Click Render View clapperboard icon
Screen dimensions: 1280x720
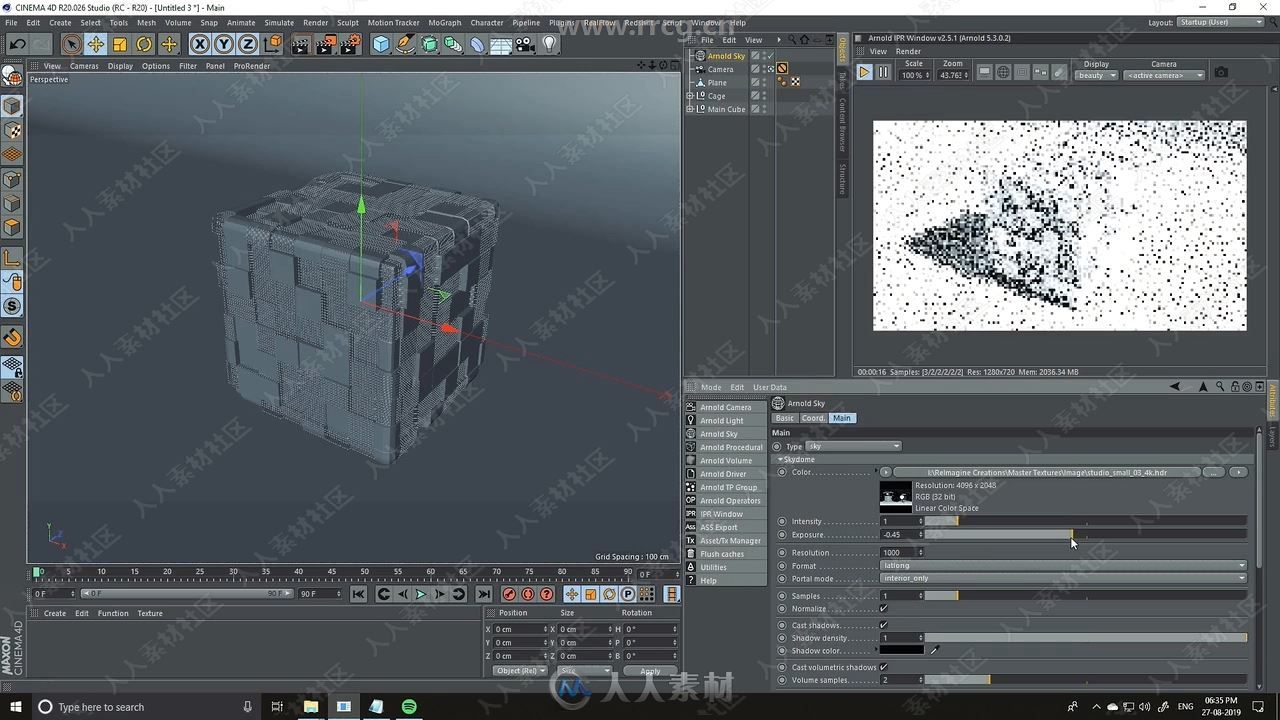(x=301, y=44)
